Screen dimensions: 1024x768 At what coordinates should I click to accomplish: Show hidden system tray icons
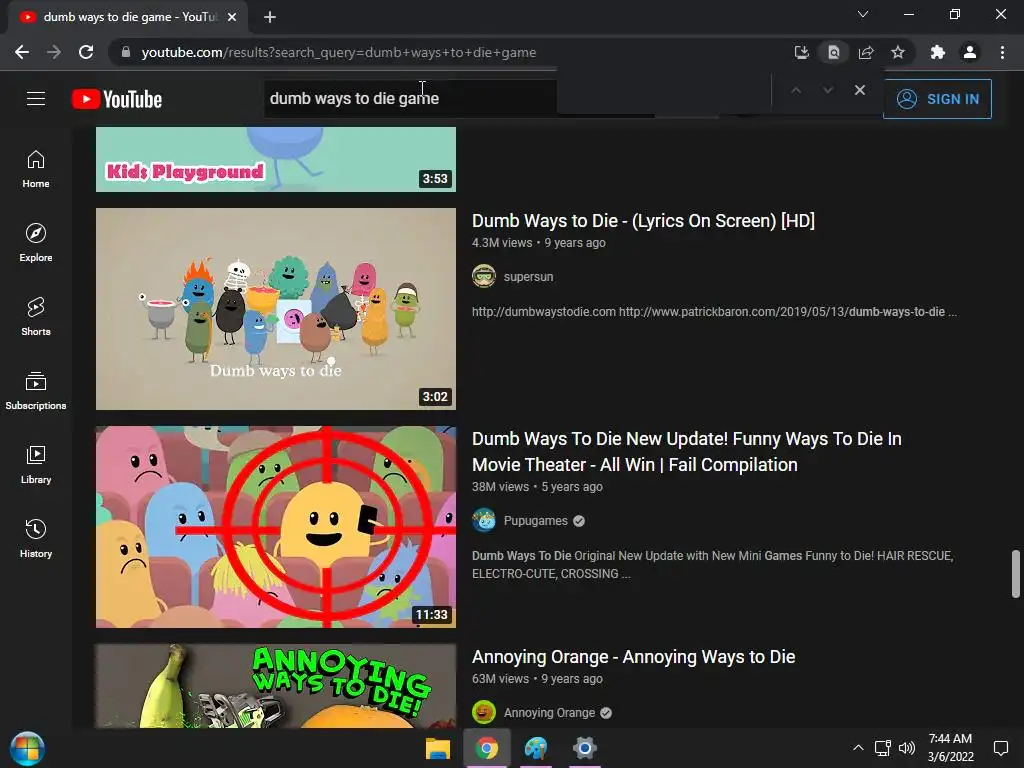click(x=858, y=748)
